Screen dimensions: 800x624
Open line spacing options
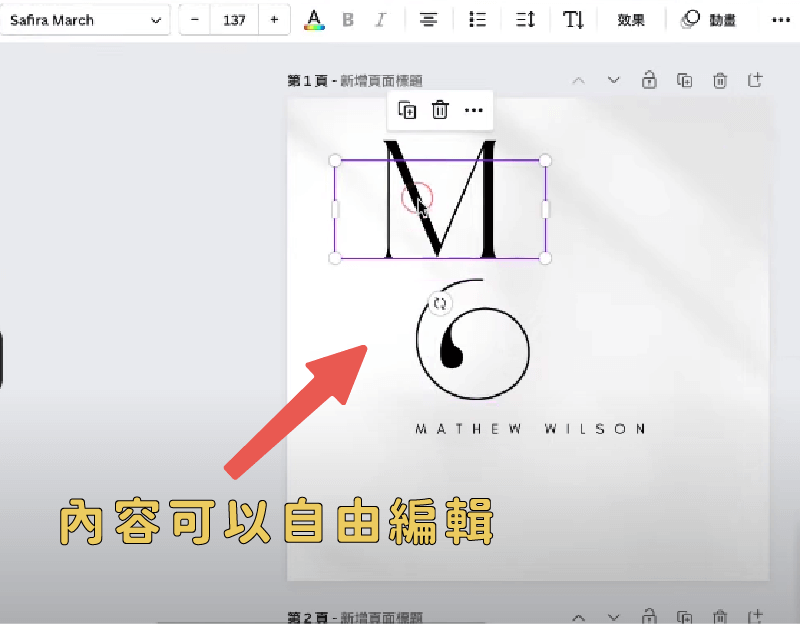(526, 20)
